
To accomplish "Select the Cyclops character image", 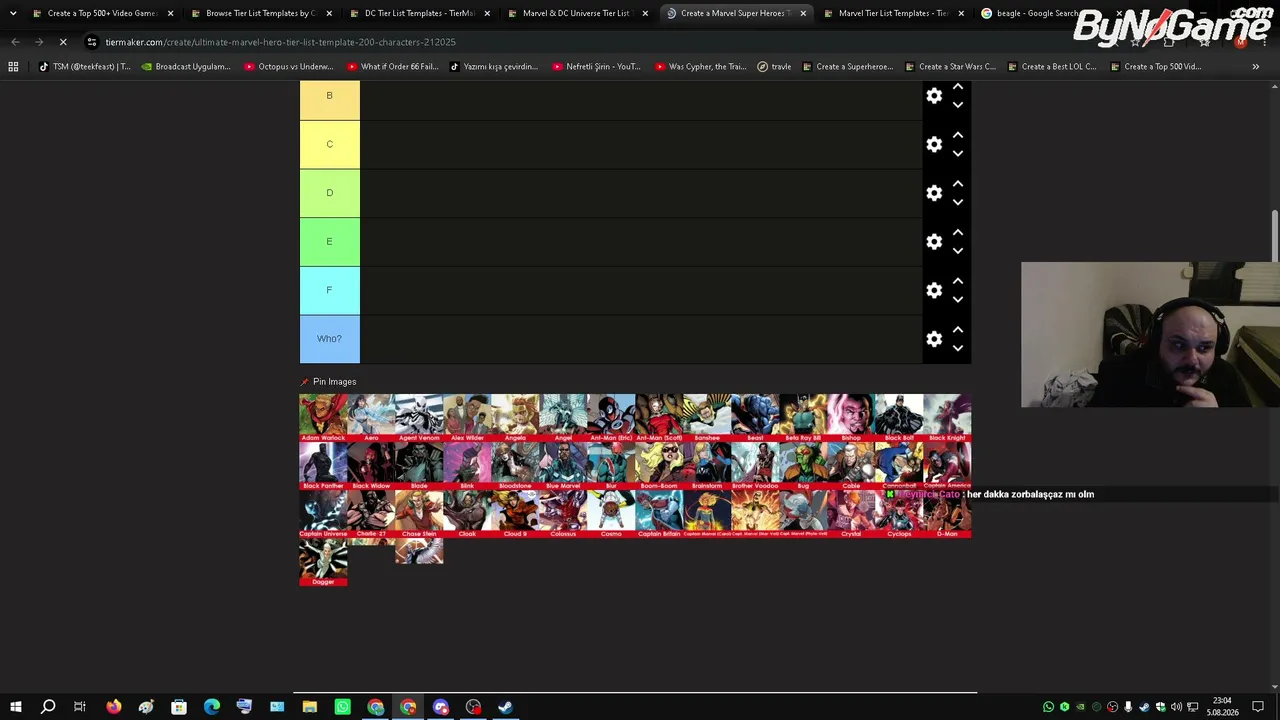I will [x=899, y=514].
